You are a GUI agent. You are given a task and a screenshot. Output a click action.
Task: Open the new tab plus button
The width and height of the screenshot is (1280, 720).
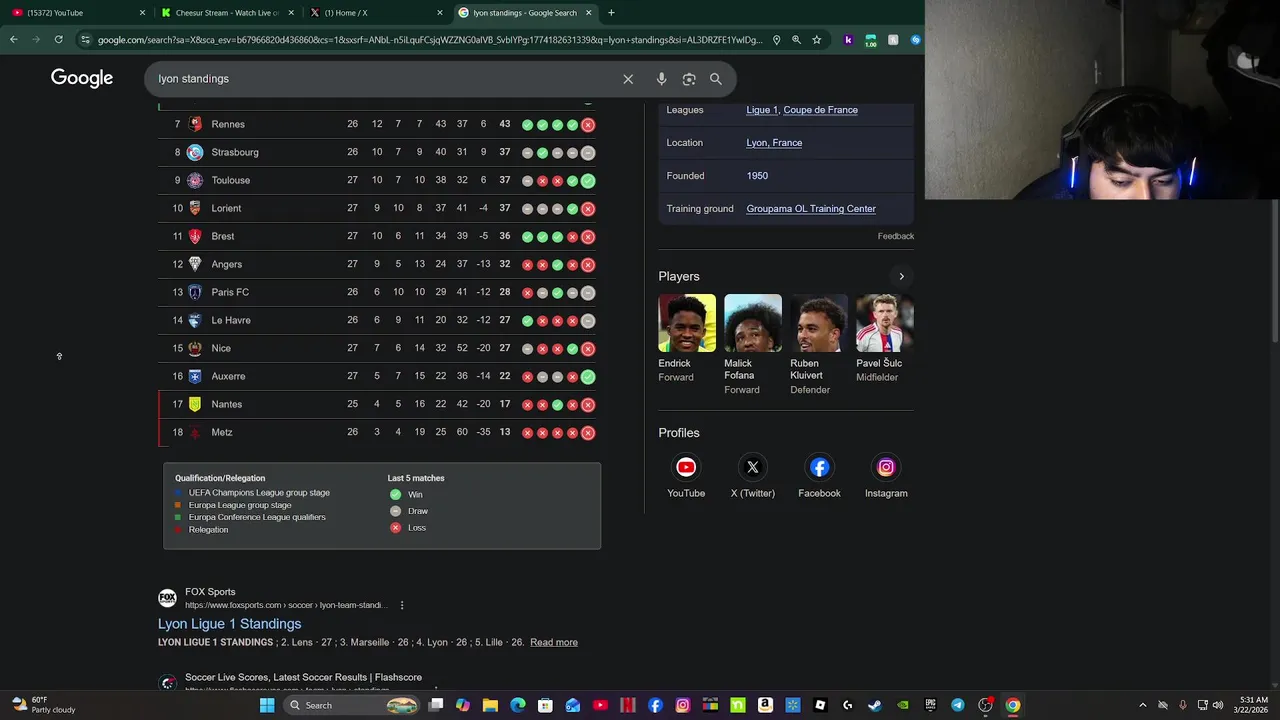(x=611, y=13)
